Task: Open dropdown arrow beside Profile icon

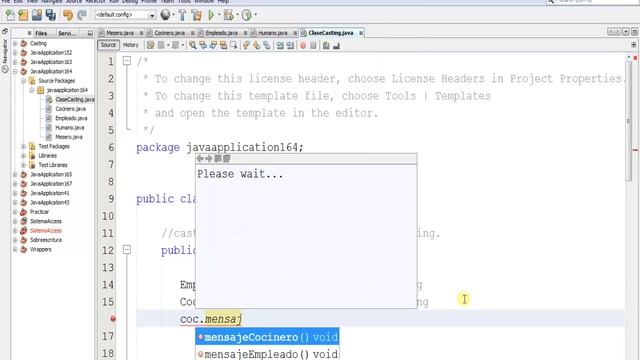Action: pyautogui.click(x=256, y=15)
